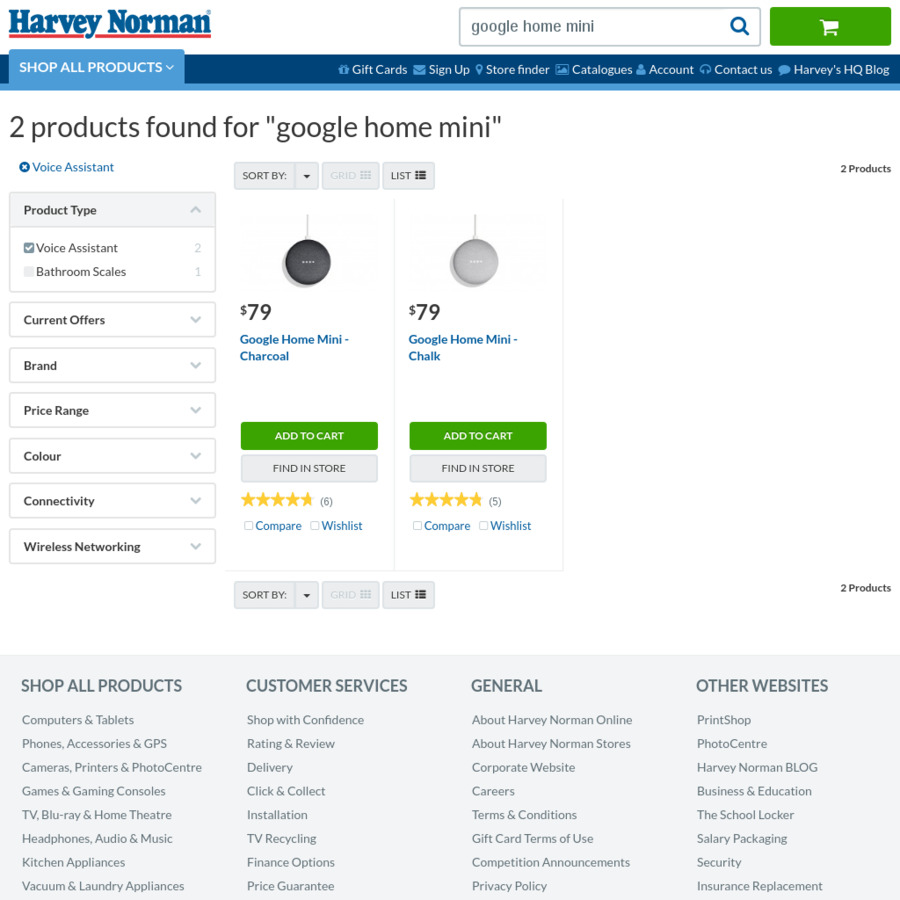Open Google Home Mini - Chalk product link
The width and height of the screenshot is (900, 900).
point(463,347)
